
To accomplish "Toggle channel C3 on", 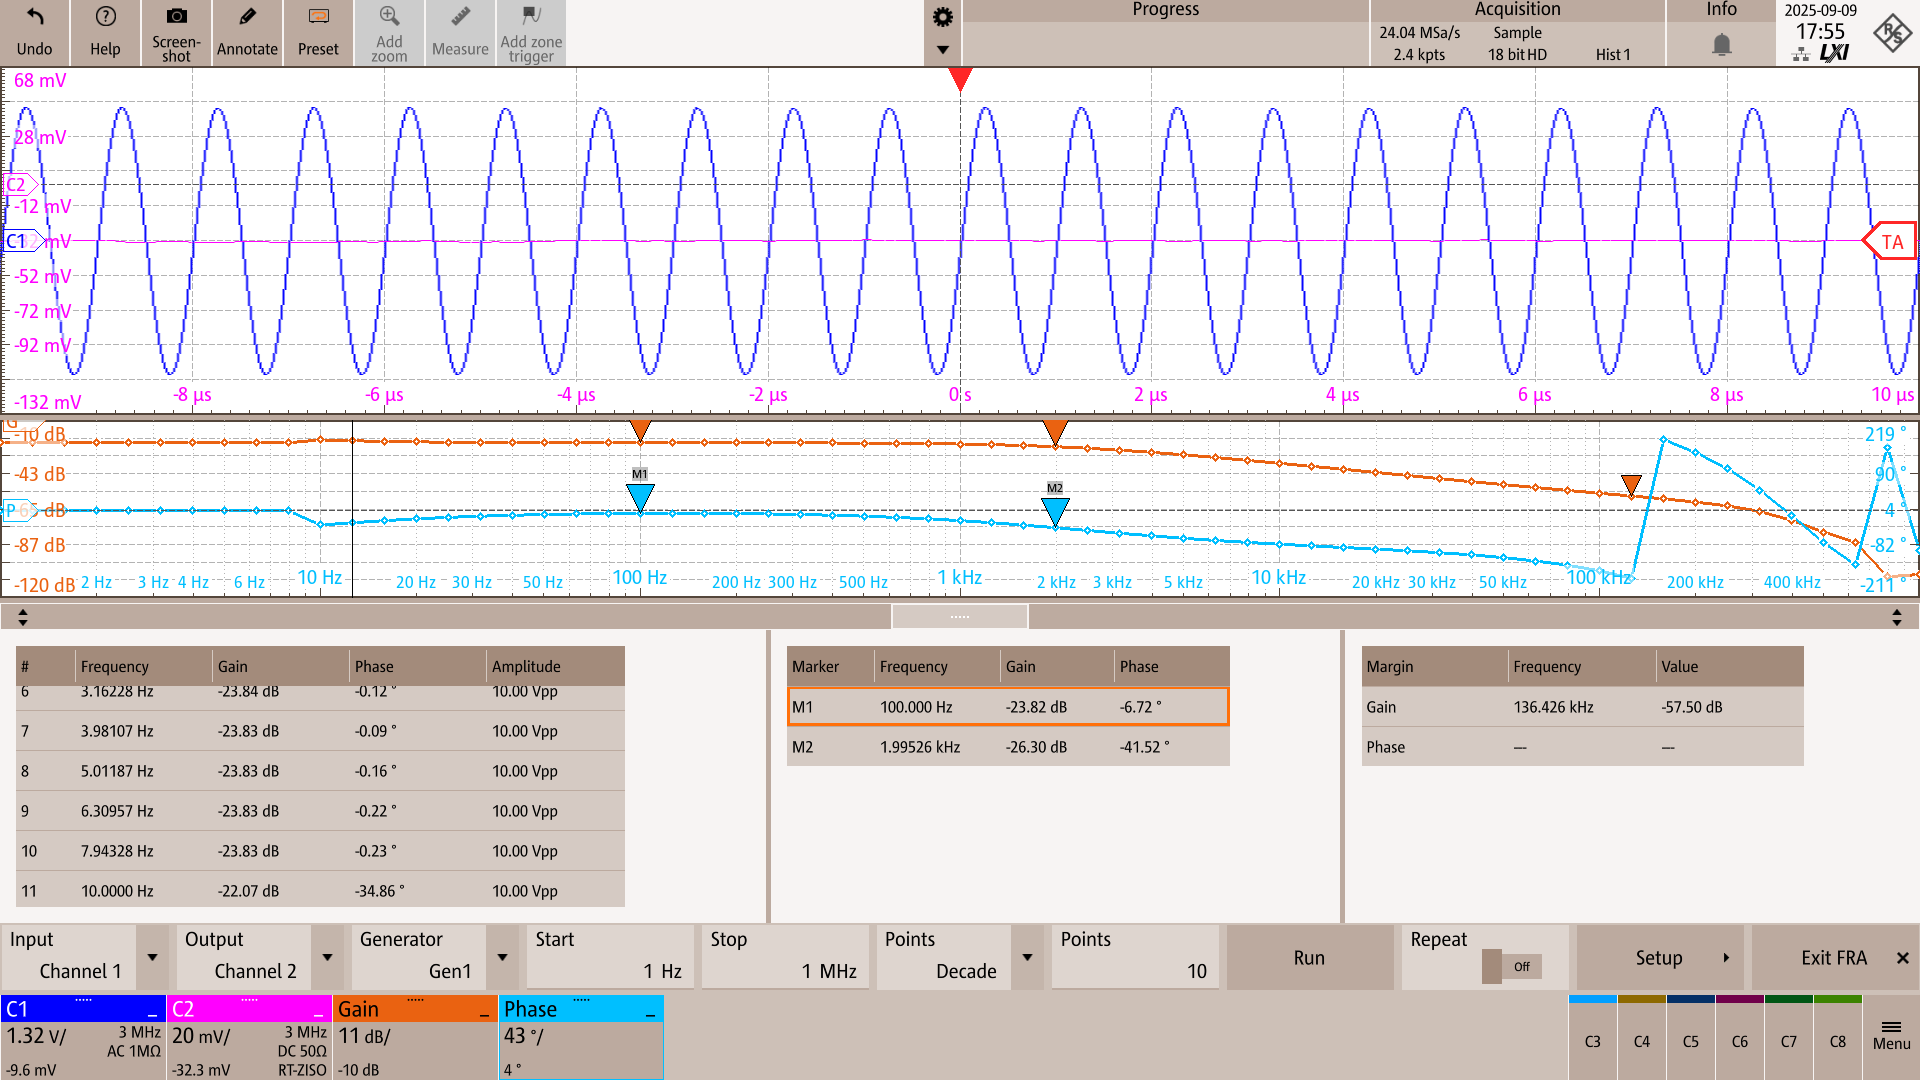I will [x=1592, y=1041].
